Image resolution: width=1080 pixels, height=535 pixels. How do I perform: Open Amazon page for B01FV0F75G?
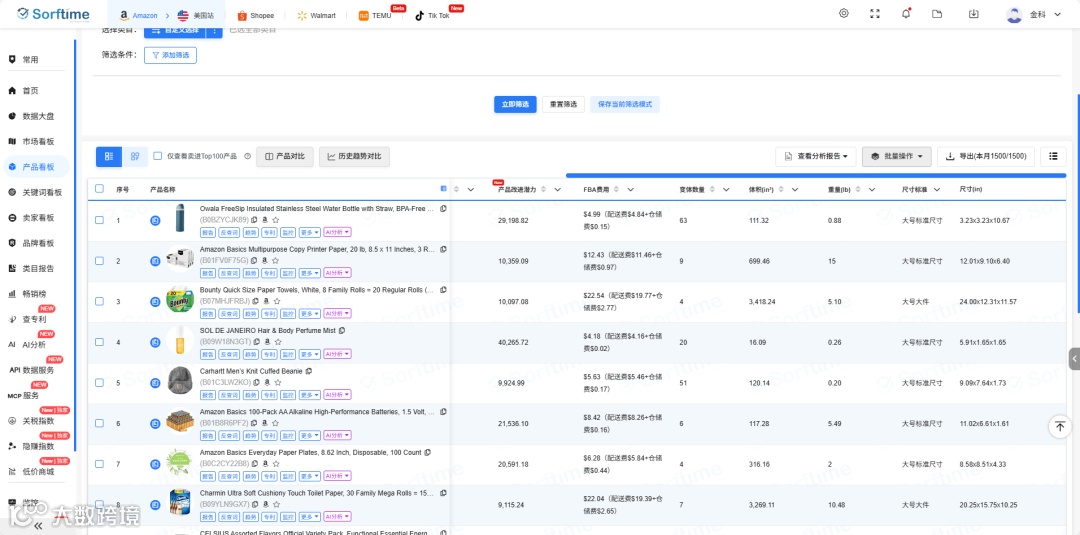[264, 261]
